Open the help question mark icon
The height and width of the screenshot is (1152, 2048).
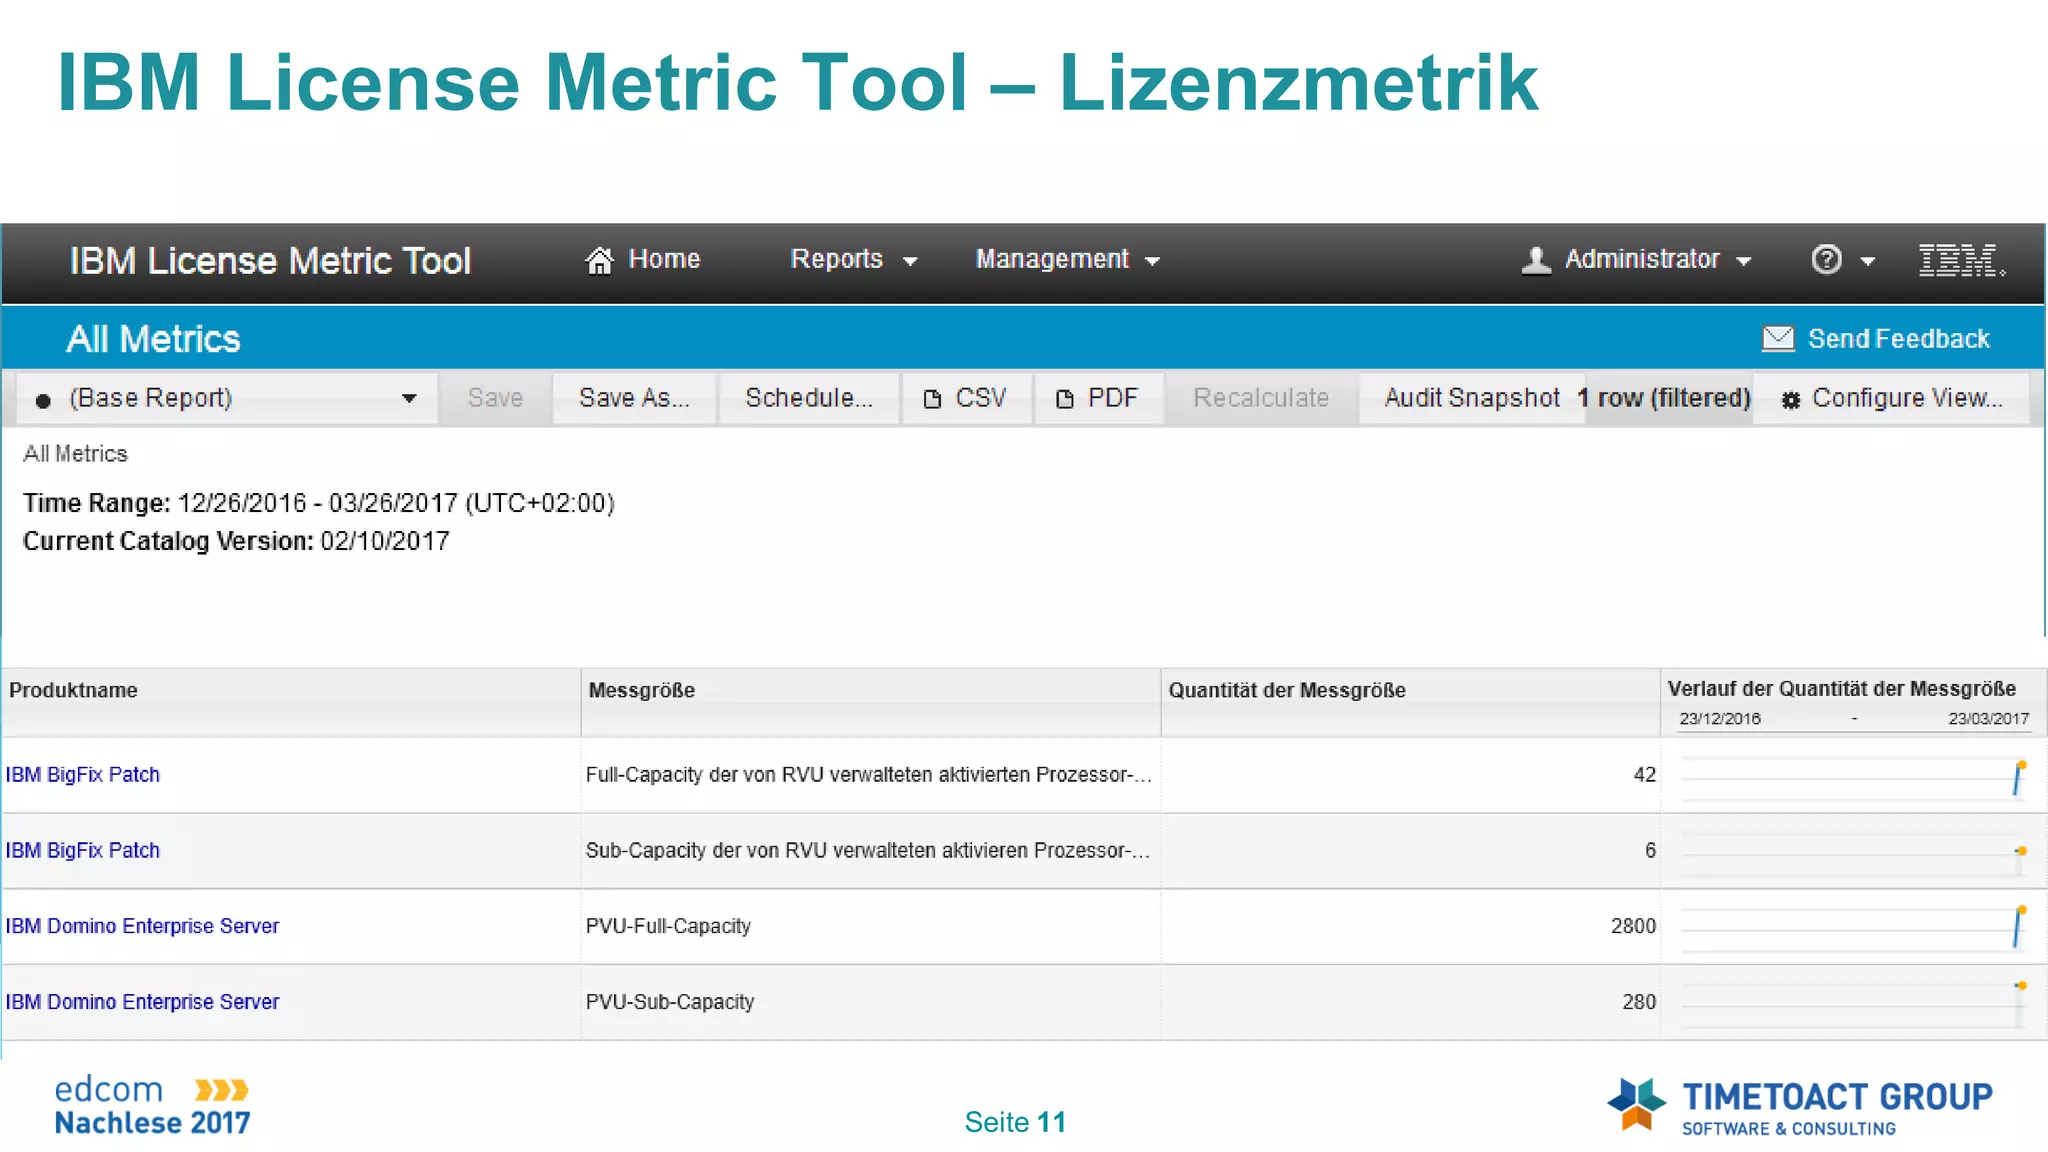coord(1826,260)
